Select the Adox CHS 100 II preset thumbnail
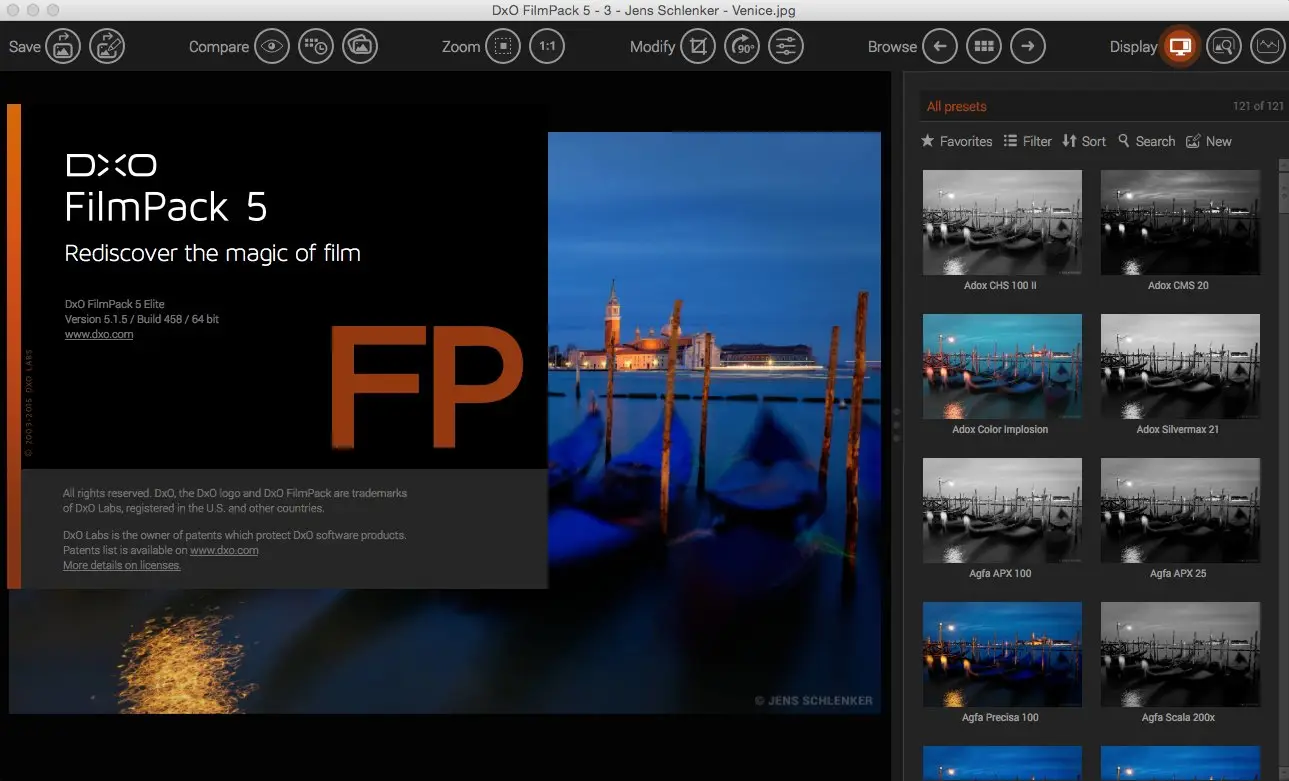 [1002, 222]
